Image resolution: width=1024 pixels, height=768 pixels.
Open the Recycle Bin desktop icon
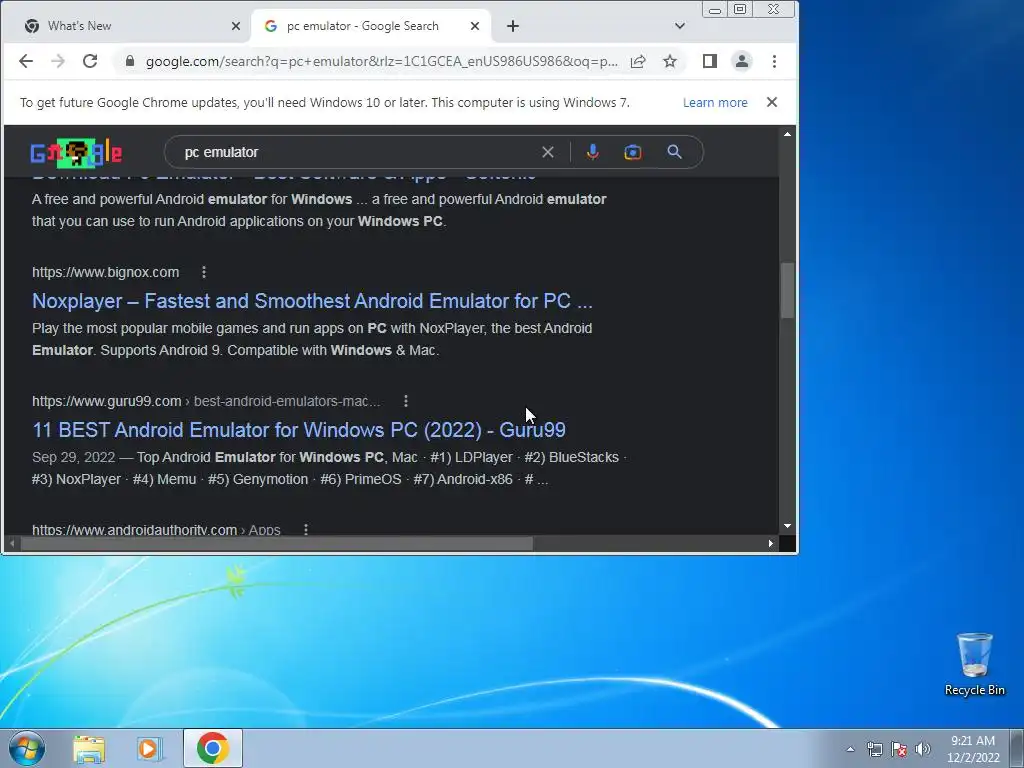click(974, 664)
